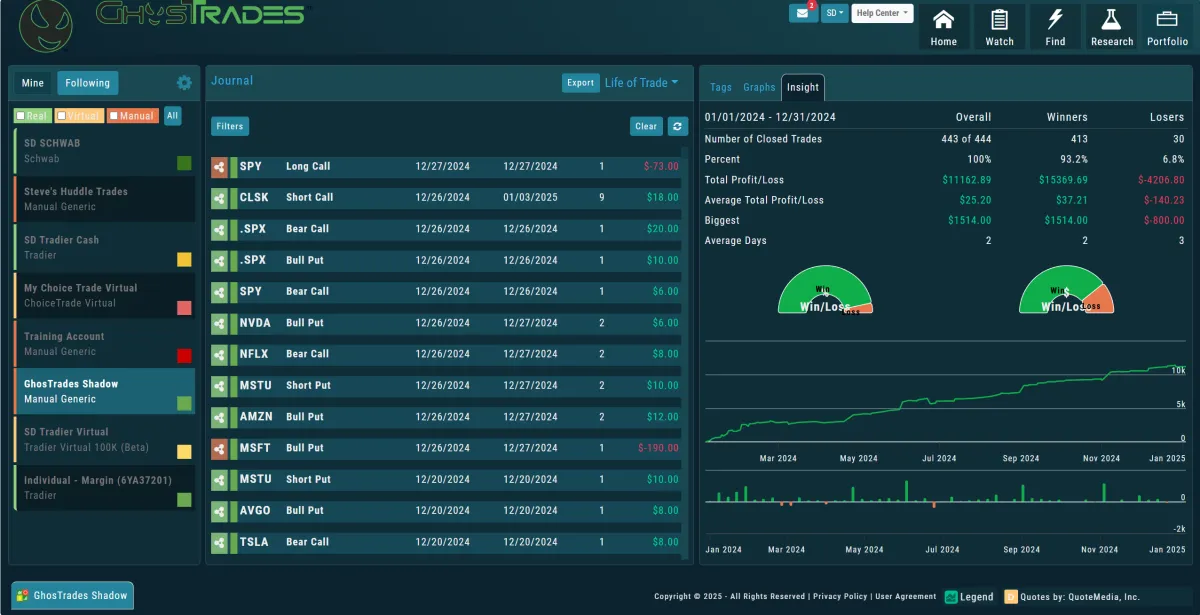
Task: Open the Help Center dropdown
Action: [882, 13]
